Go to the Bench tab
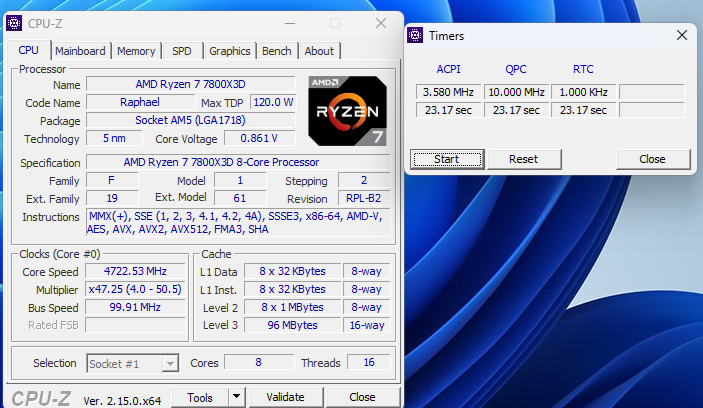Viewport: 703px width, 408px height. pyautogui.click(x=277, y=51)
